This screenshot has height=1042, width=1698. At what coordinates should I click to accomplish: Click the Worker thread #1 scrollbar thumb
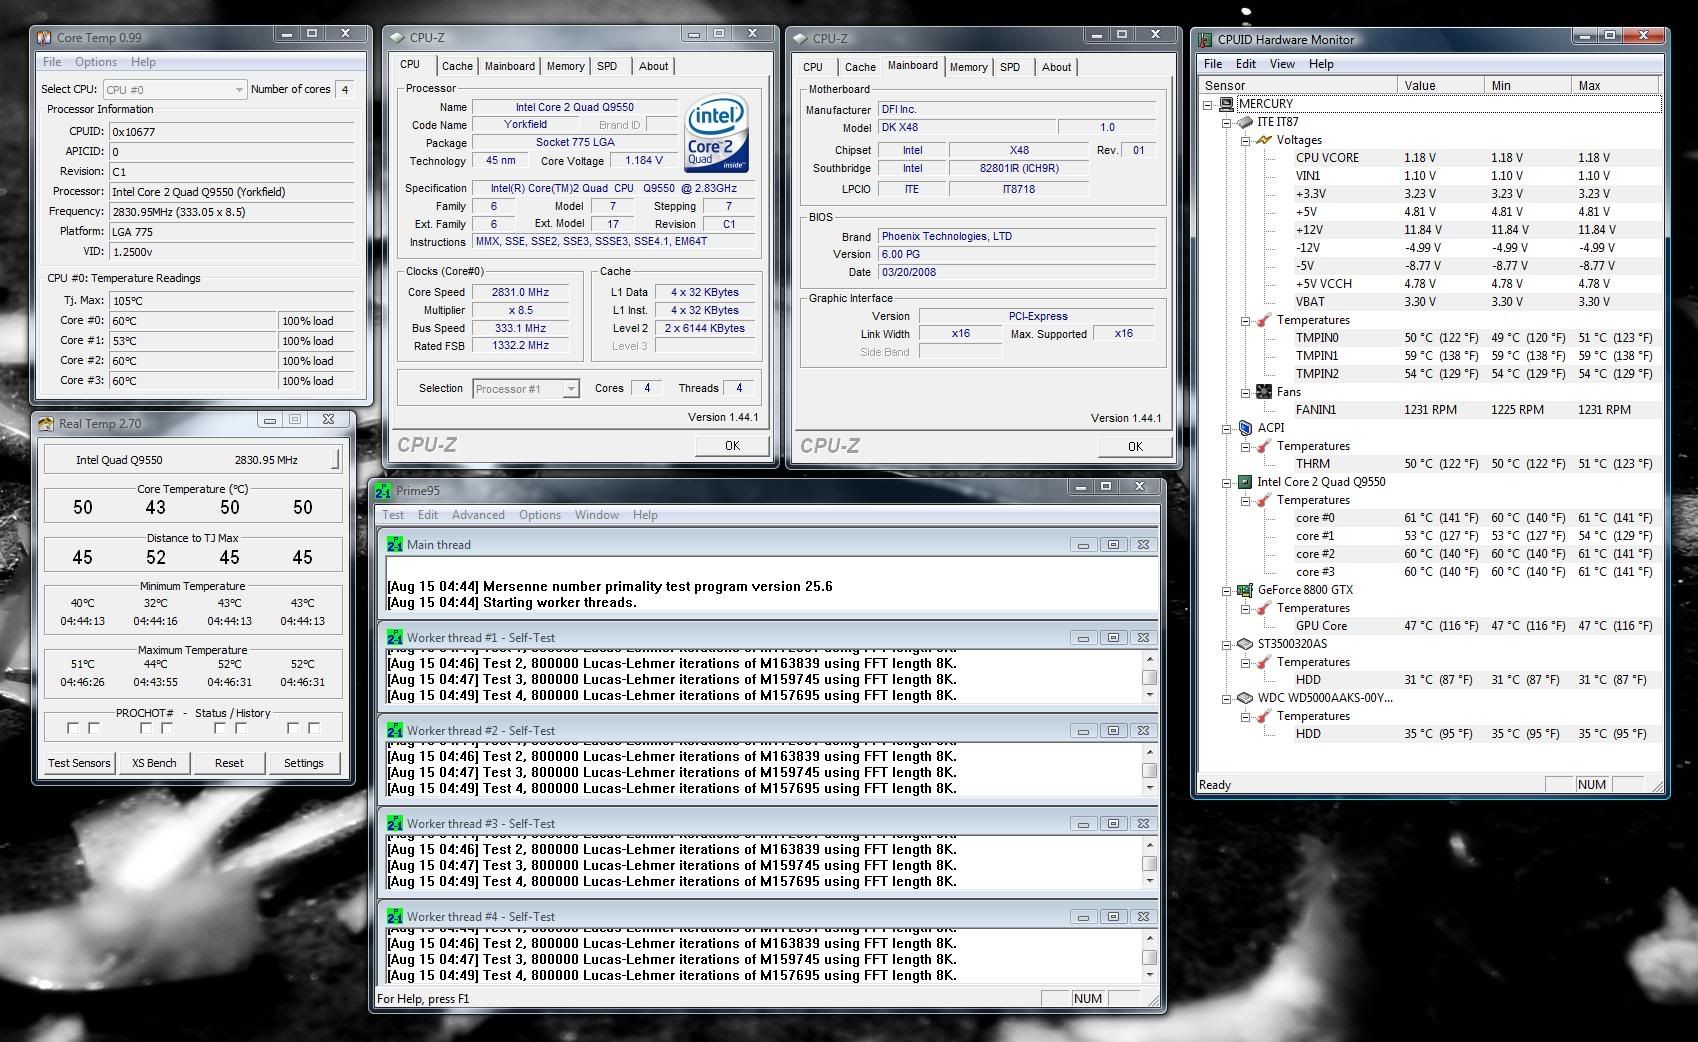click(1150, 677)
